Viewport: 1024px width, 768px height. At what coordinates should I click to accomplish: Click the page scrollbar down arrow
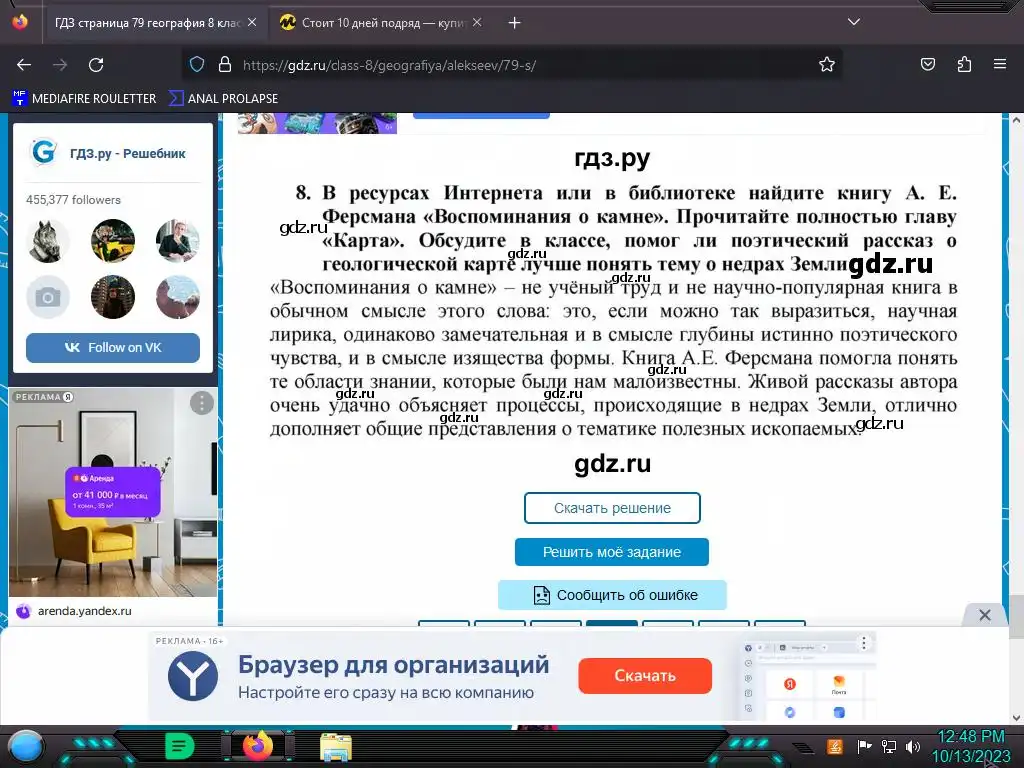1016,718
